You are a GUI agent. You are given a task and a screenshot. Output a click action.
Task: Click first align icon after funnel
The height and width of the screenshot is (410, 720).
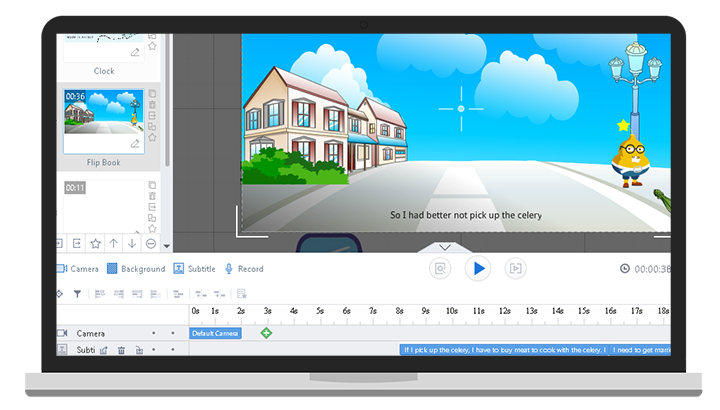tap(100, 294)
